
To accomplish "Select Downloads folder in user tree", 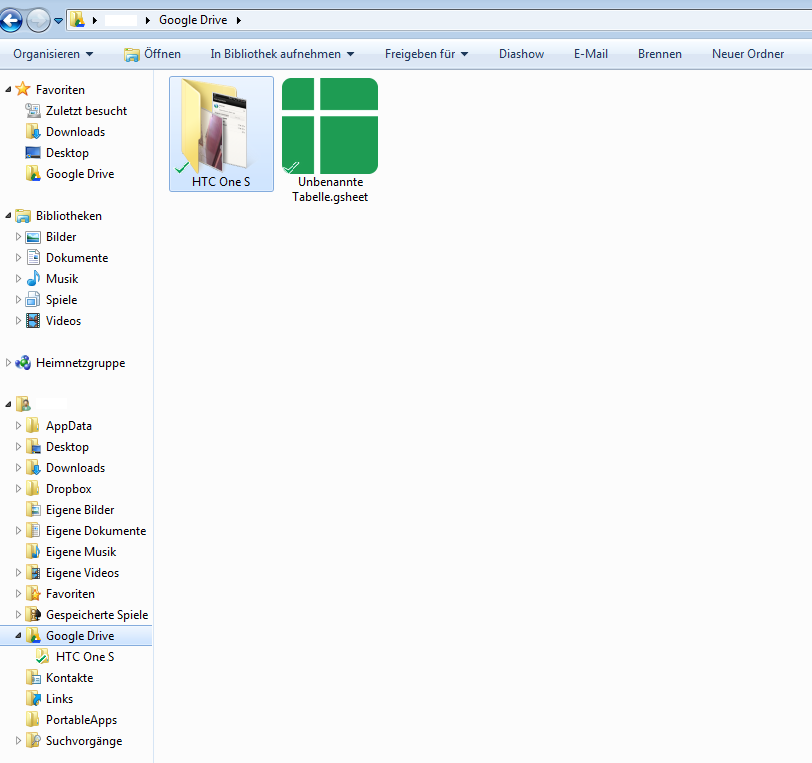I will pyautogui.click(x=76, y=468).
